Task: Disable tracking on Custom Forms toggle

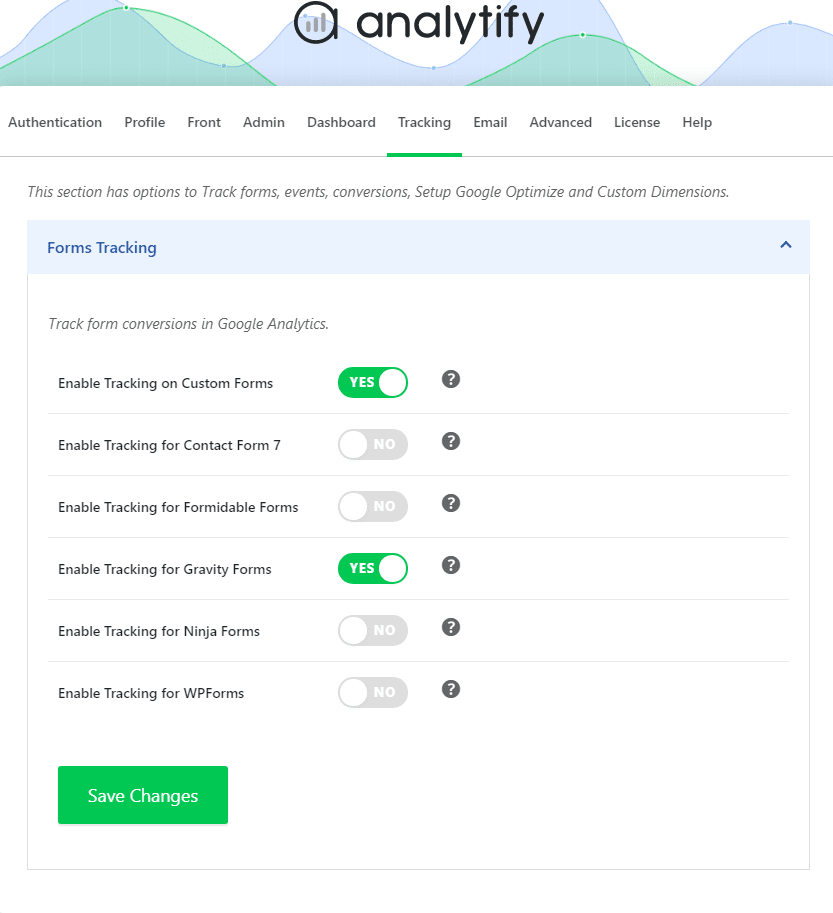Action: tap(373, 383)
